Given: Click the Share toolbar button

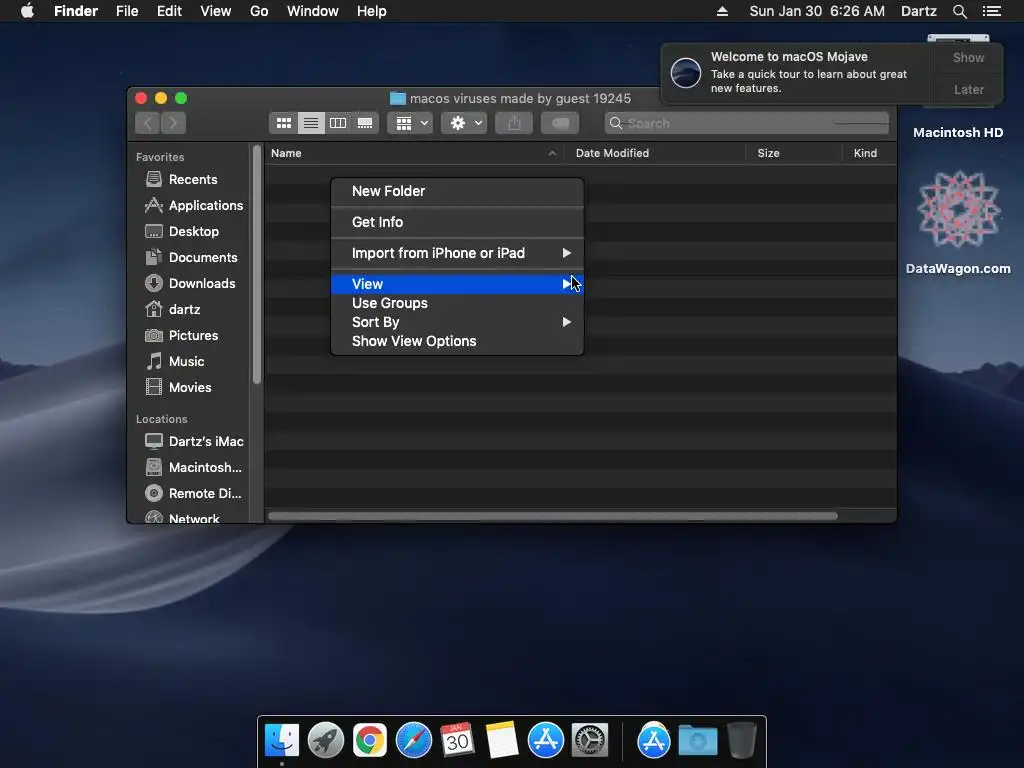Looking at the screenshot, I should click(x=514, y=123).
